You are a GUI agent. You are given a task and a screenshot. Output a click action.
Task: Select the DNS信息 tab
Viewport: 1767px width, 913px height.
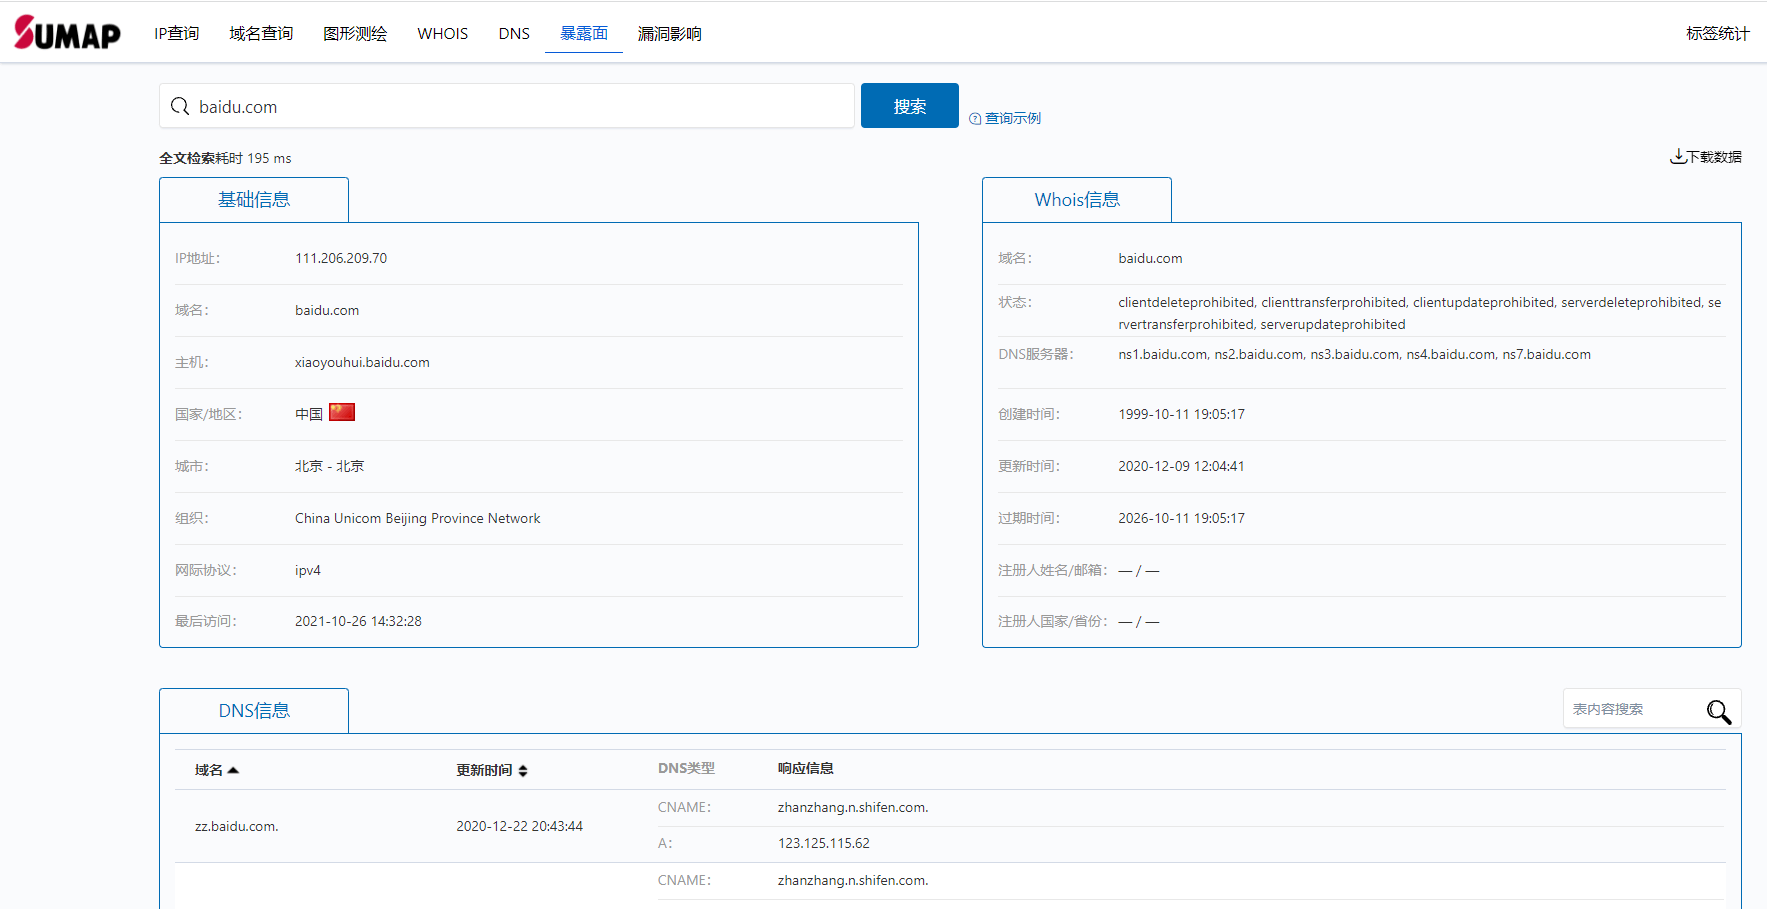[254, 711]
